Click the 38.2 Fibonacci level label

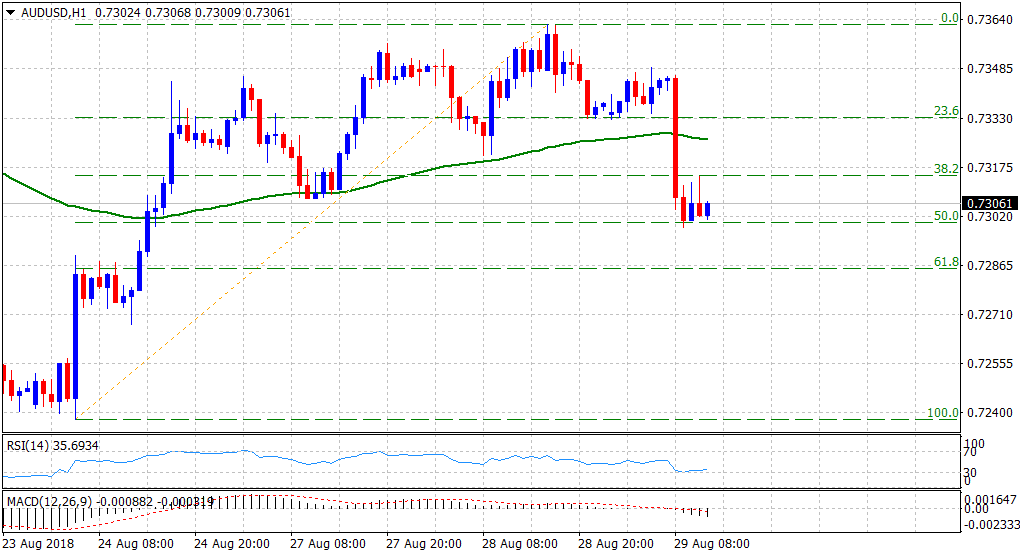[946, 169]
